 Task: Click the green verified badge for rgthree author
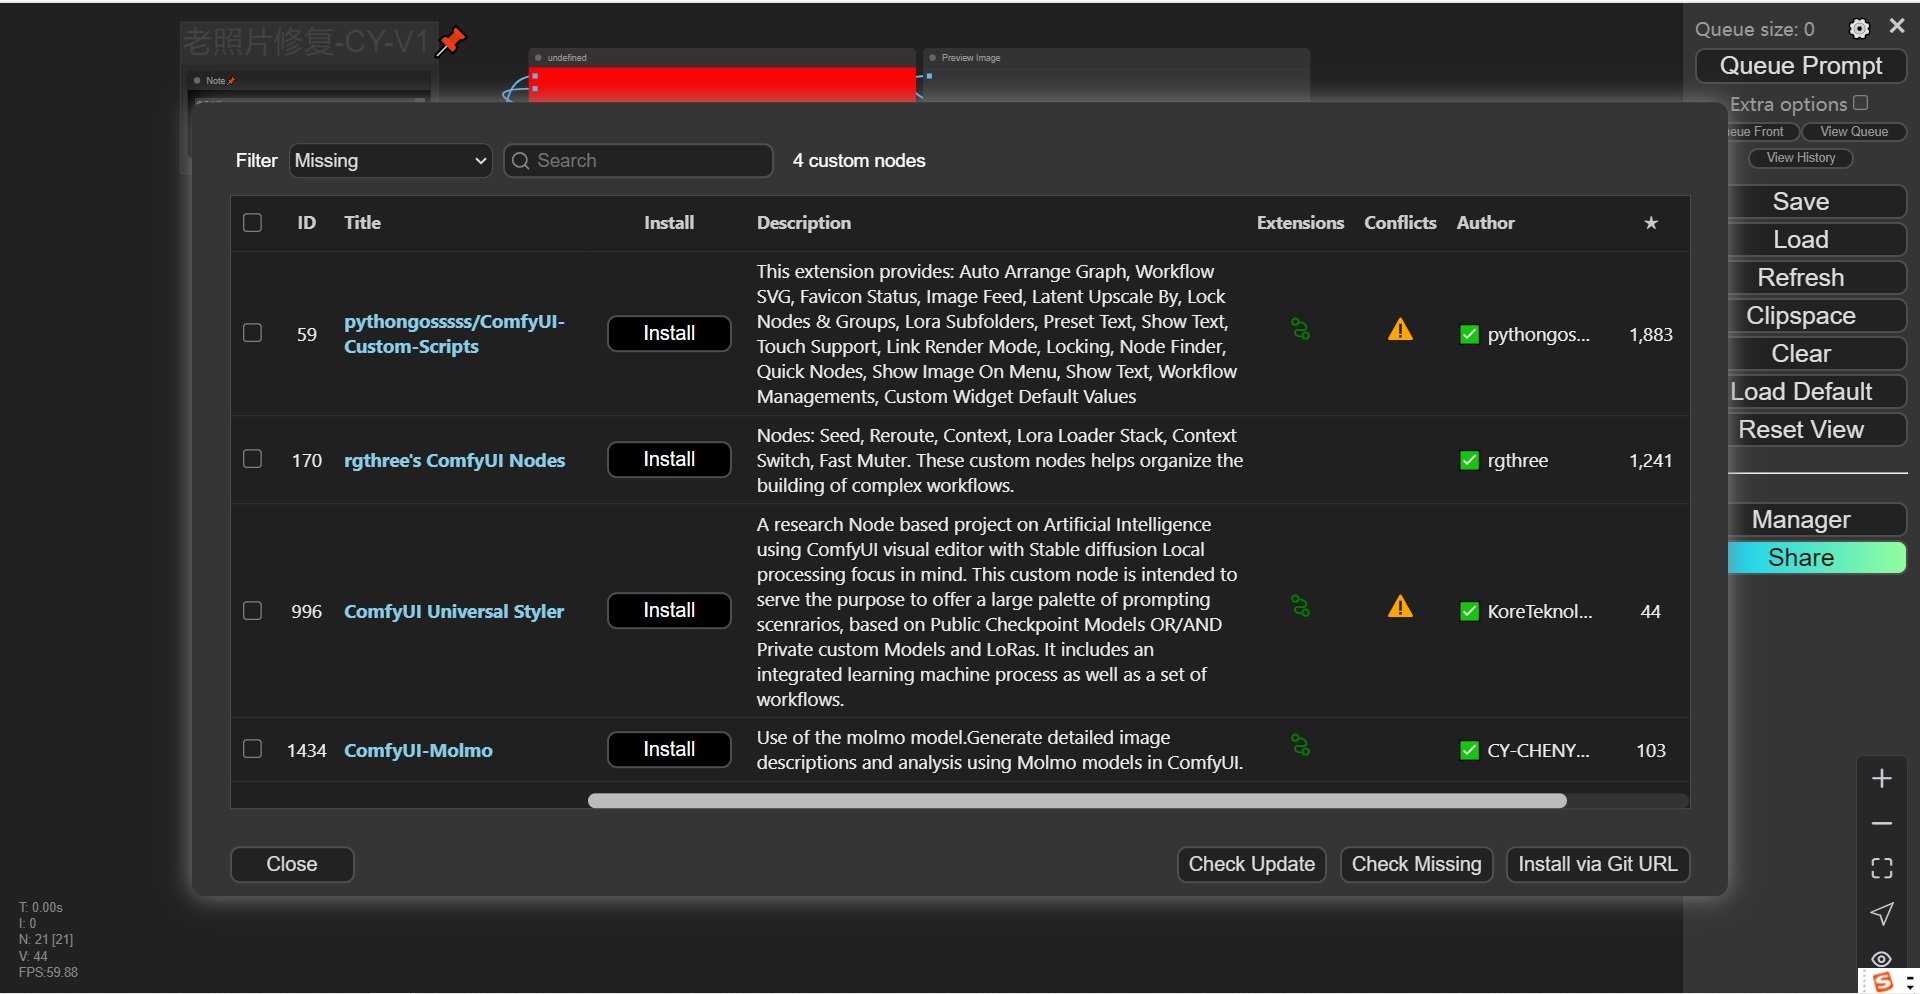(1469, 461)
